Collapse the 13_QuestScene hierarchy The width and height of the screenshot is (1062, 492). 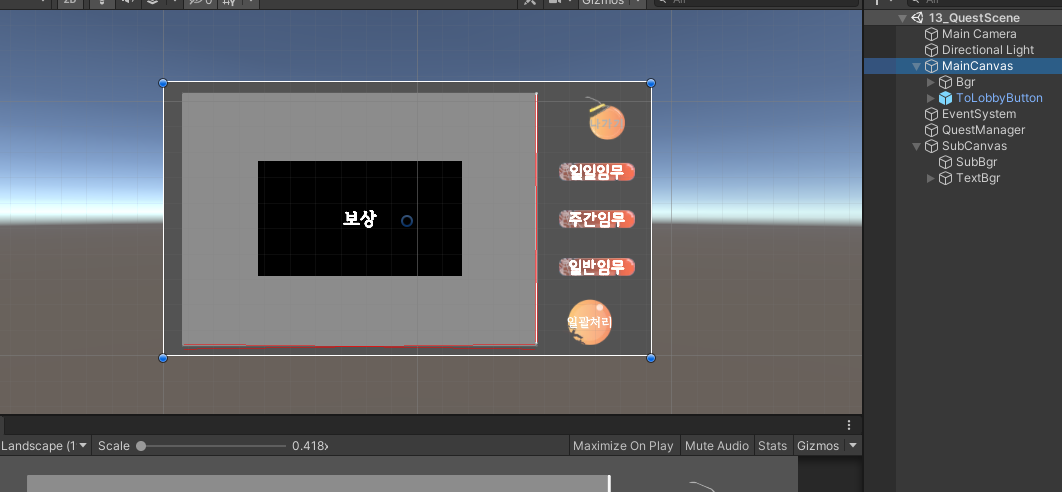pos(902,18)
